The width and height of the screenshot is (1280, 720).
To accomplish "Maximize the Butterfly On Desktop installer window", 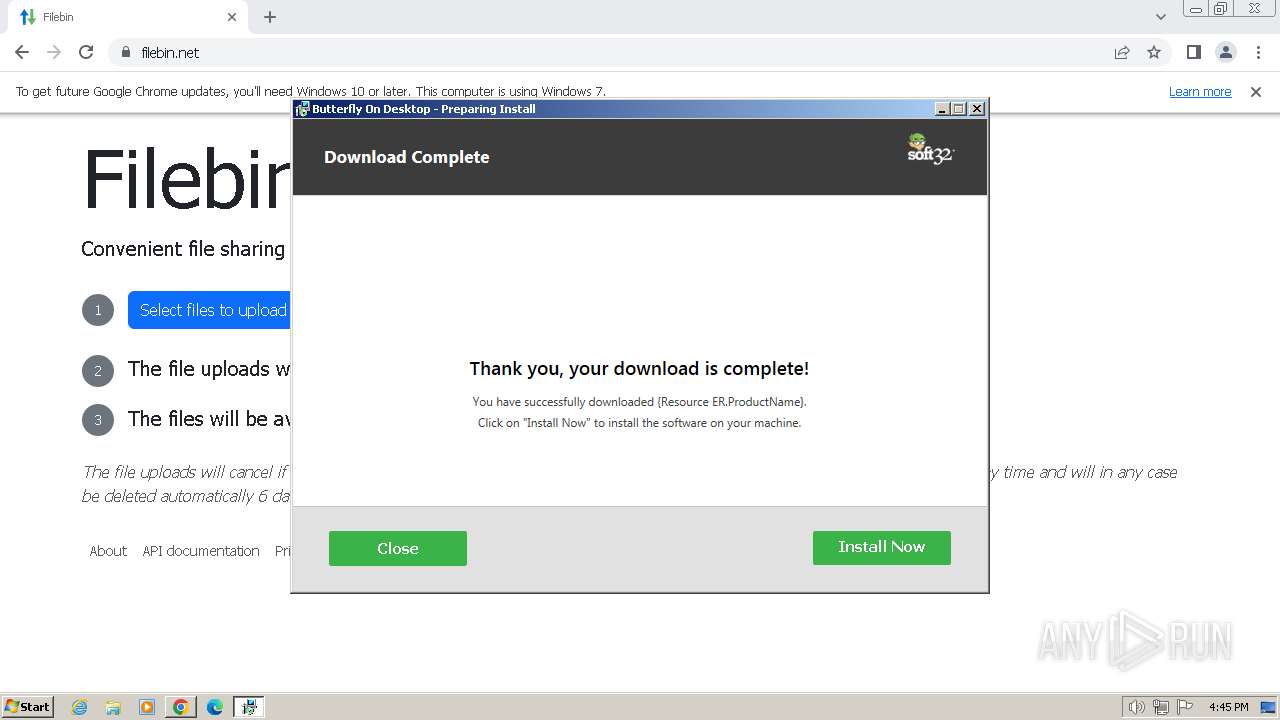I will 959,109.
